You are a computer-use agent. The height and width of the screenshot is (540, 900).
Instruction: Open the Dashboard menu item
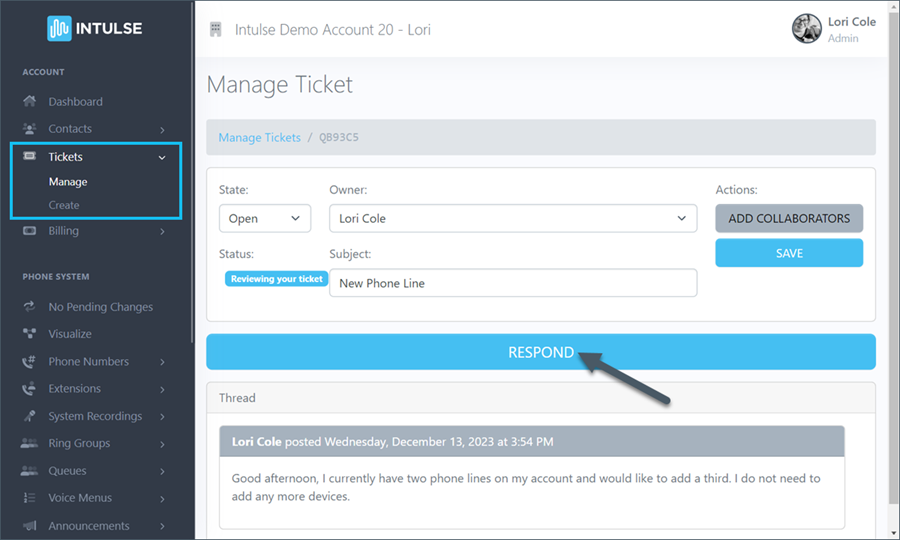[75, 102]
